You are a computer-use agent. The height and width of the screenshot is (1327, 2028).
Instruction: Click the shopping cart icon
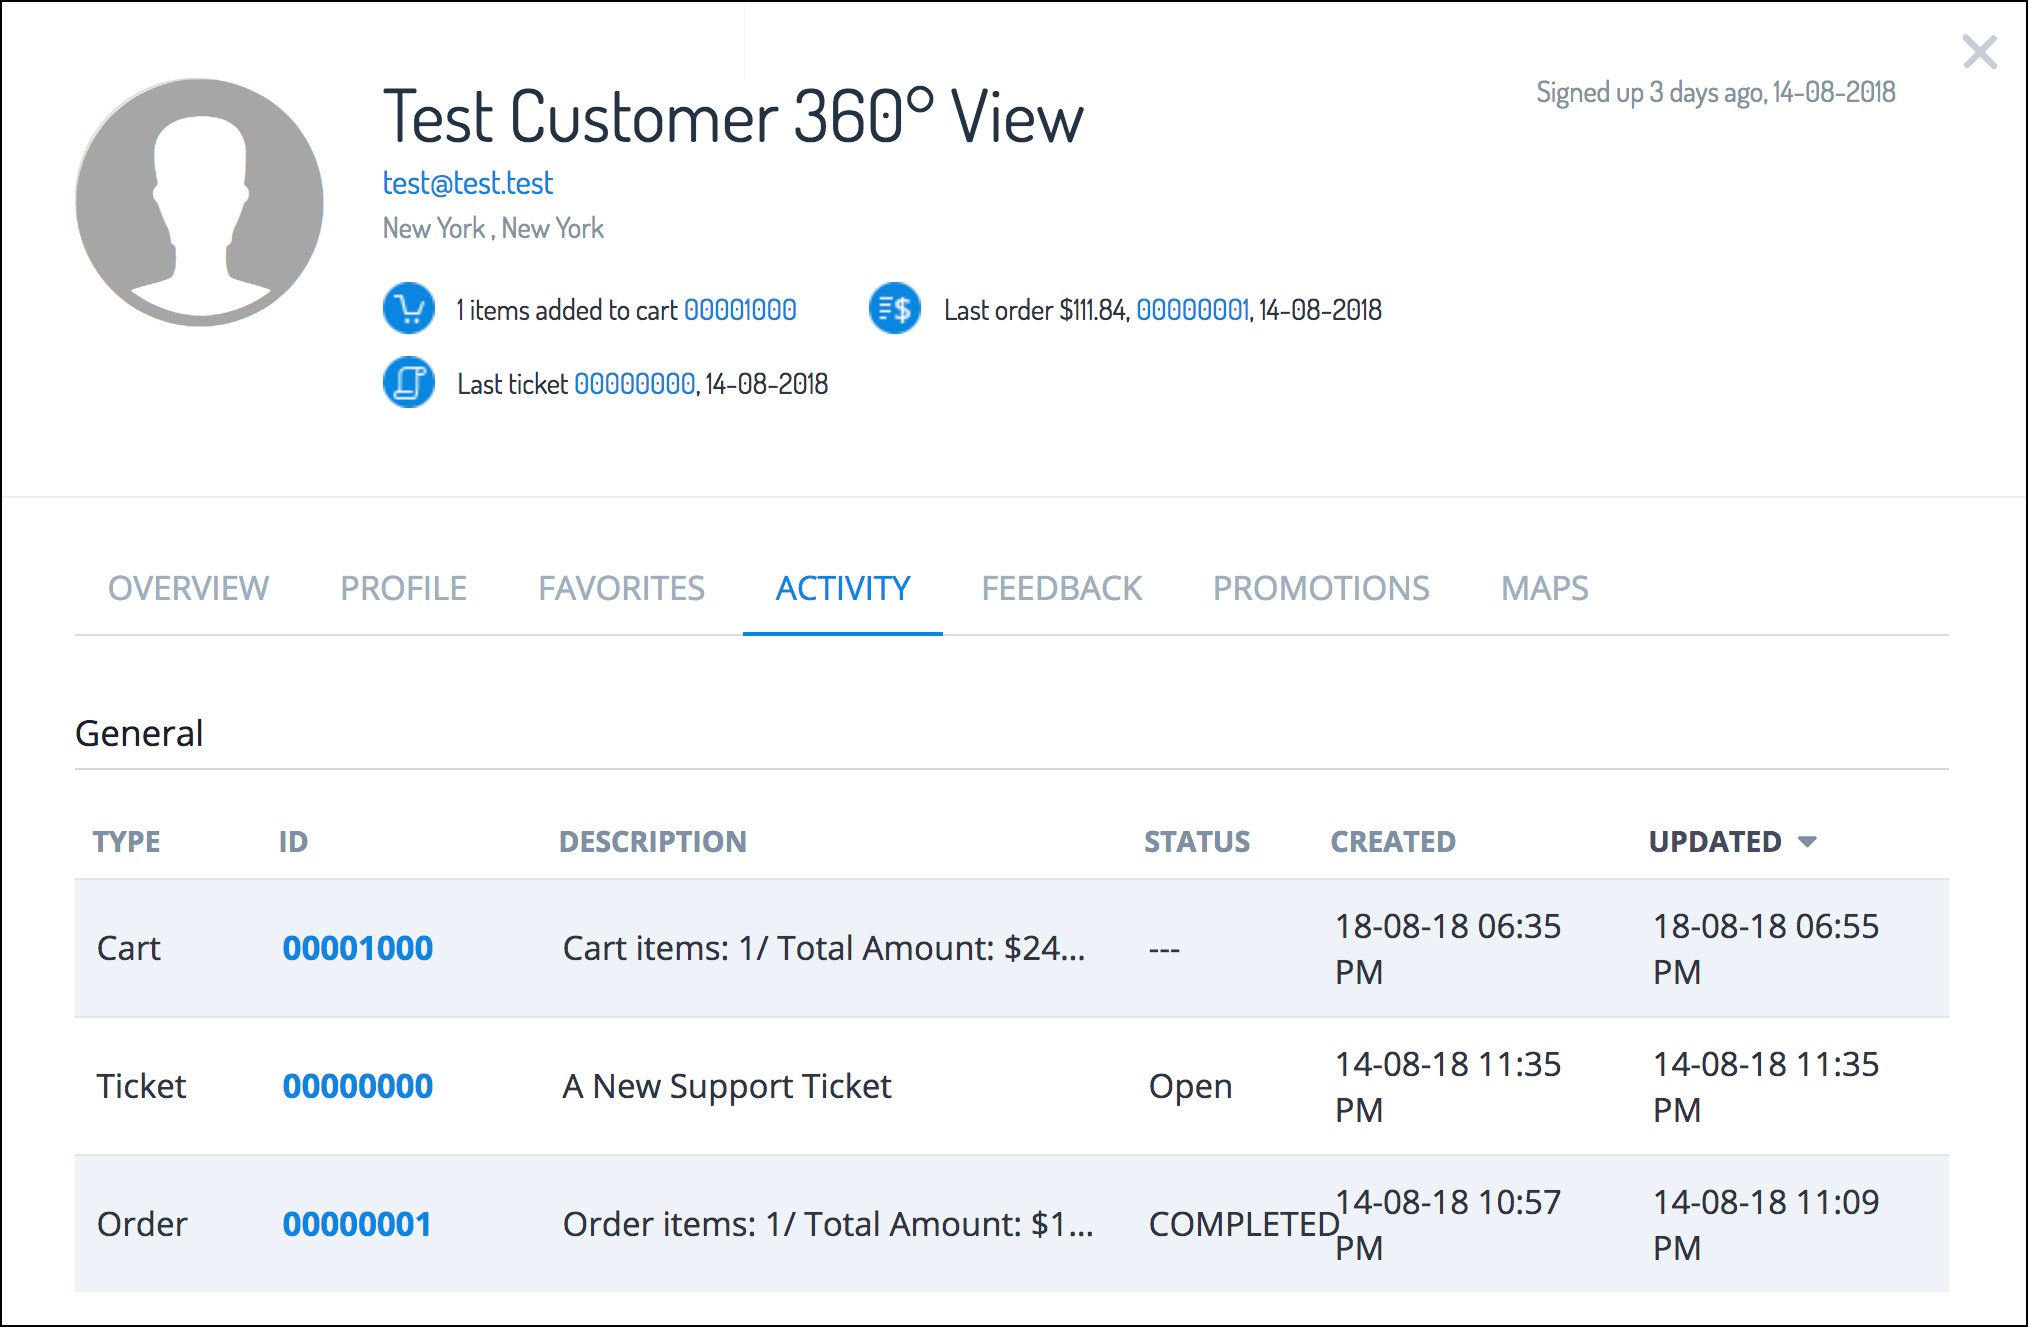coord(408,309)
